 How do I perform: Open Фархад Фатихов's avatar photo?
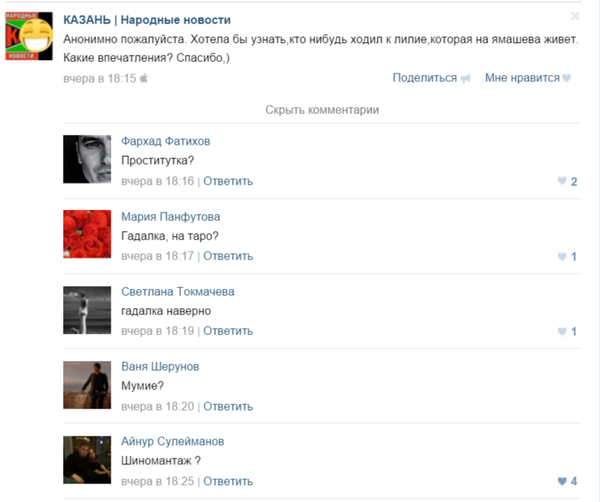[x=87, y=159]
